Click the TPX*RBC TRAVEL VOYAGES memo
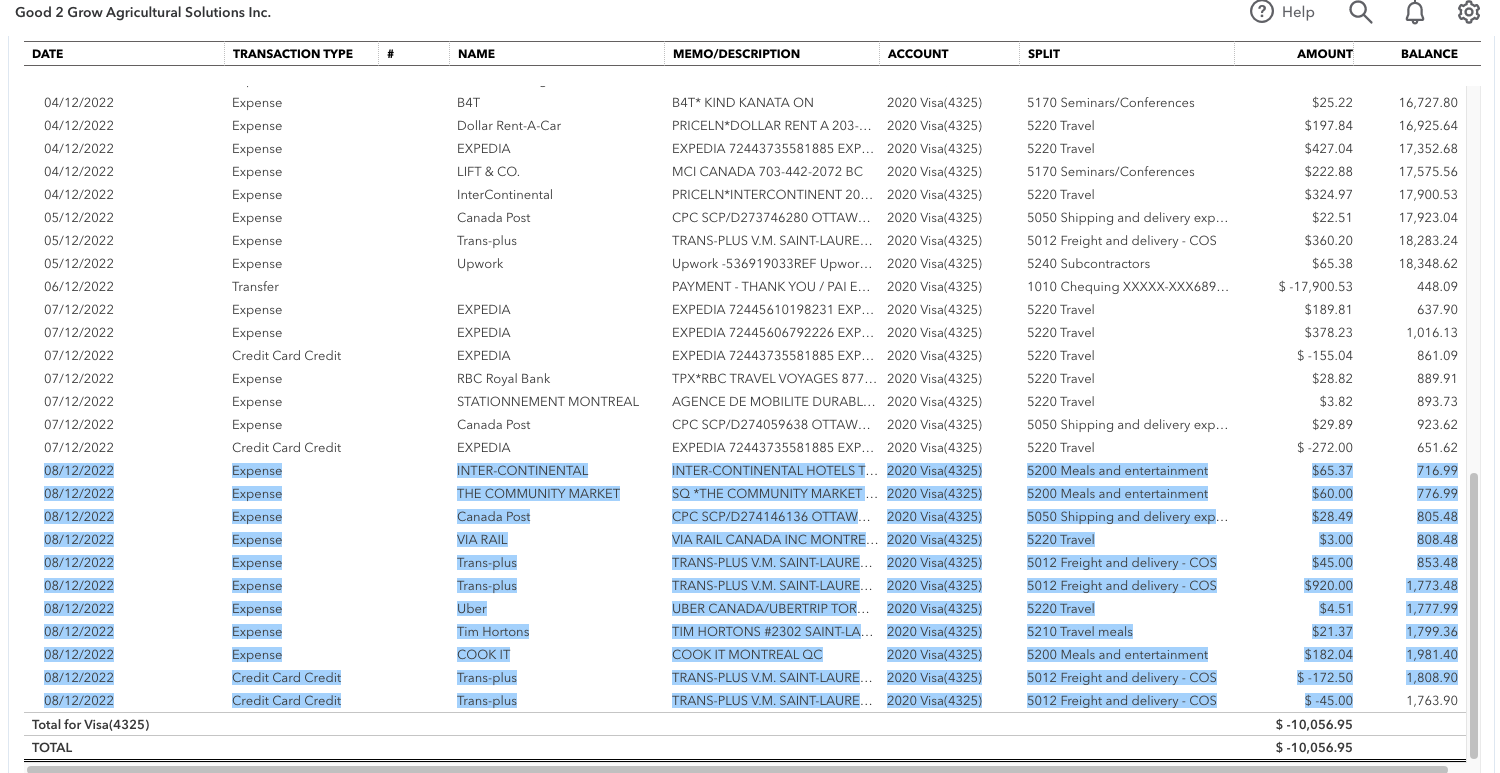The width and height of the screenshot is (1500, 773). (x=772, y=379)
